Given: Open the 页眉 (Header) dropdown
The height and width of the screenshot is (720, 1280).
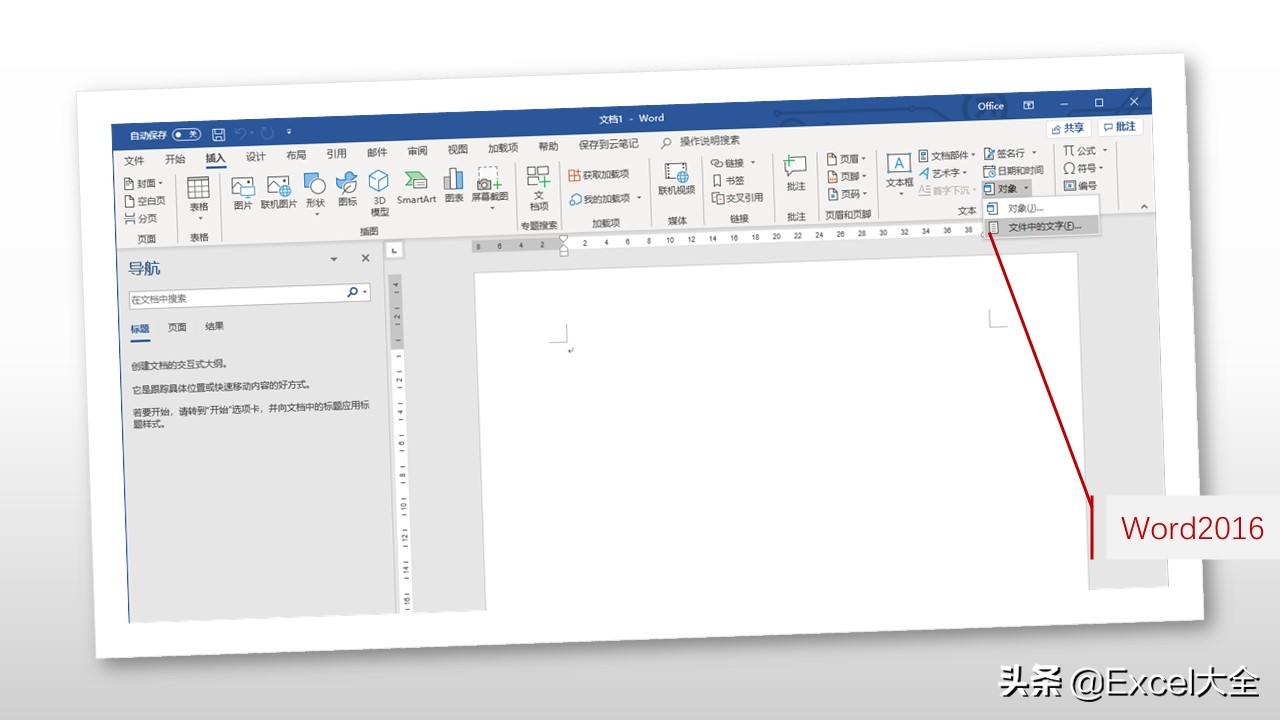Looking at the screenshot, I should click(x=847, y=159).
